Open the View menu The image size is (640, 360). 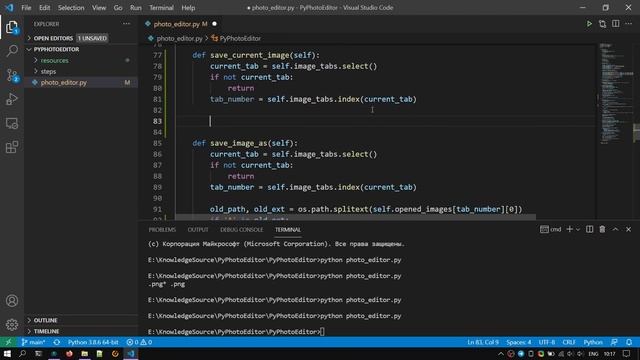(99, 8)
